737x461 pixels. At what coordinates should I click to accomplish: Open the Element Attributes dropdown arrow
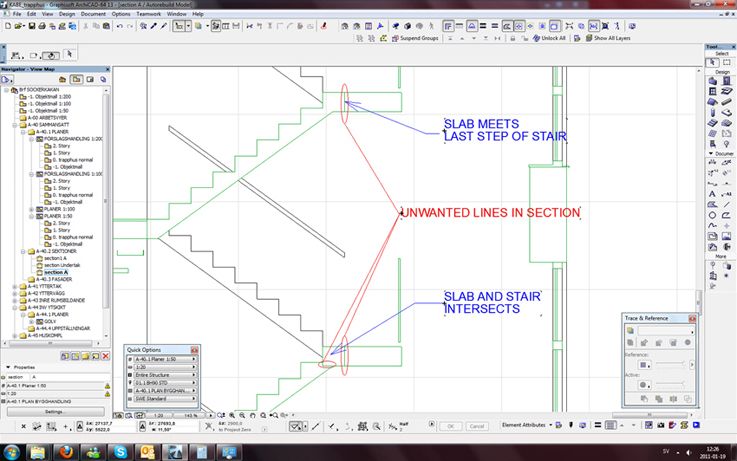coord(550,425)
